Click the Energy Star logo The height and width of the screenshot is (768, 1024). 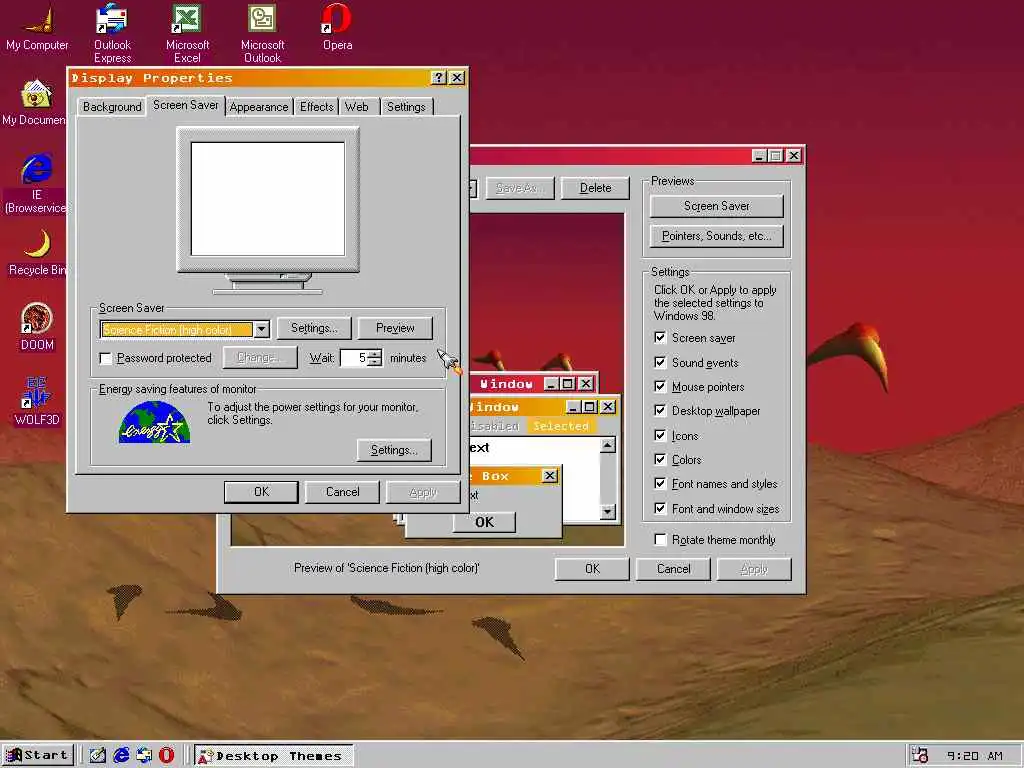point(154,423)
